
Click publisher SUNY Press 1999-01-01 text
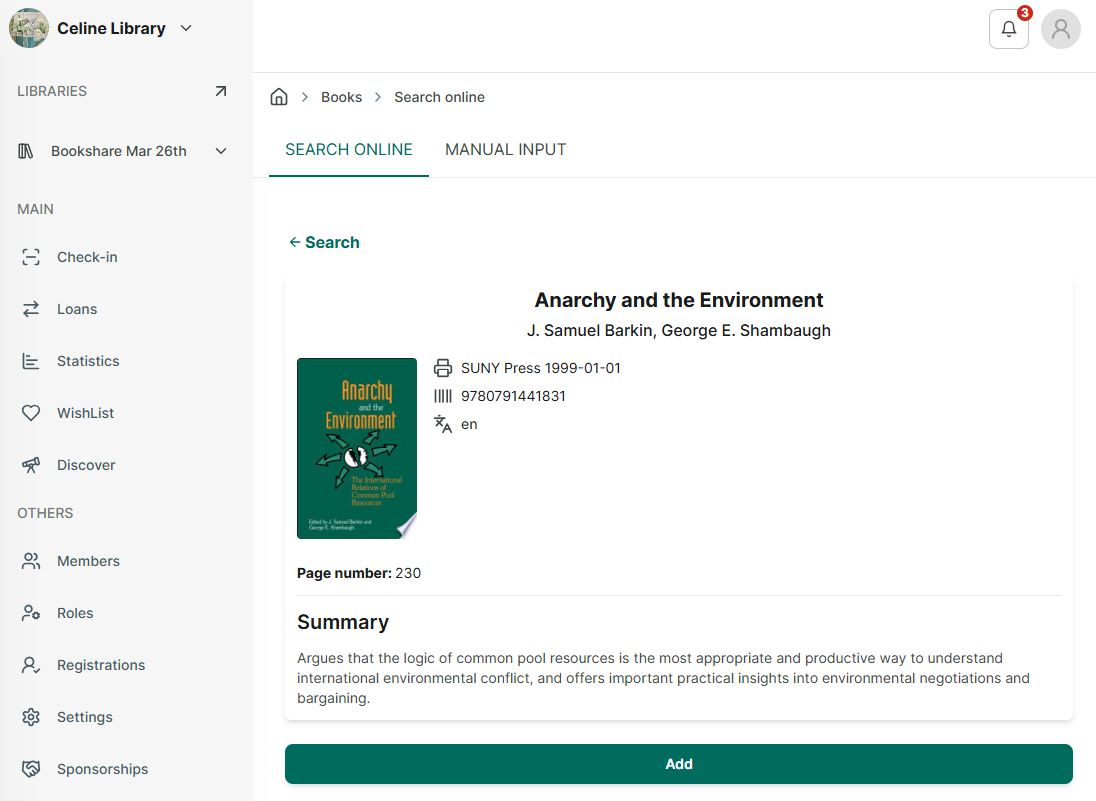click(541, 368)
